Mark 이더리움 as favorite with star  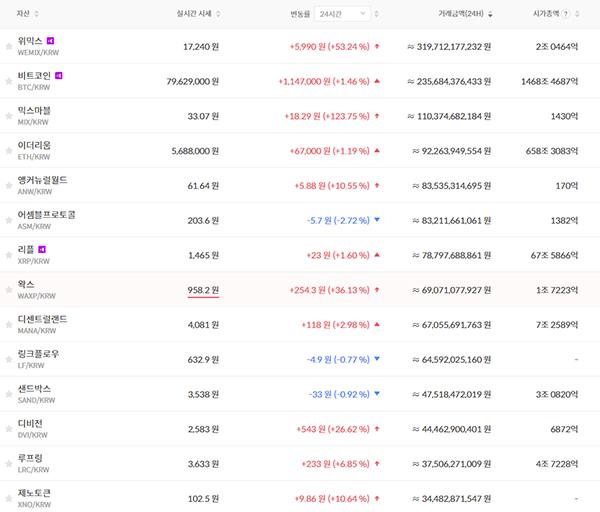click(x=9, y=151)
